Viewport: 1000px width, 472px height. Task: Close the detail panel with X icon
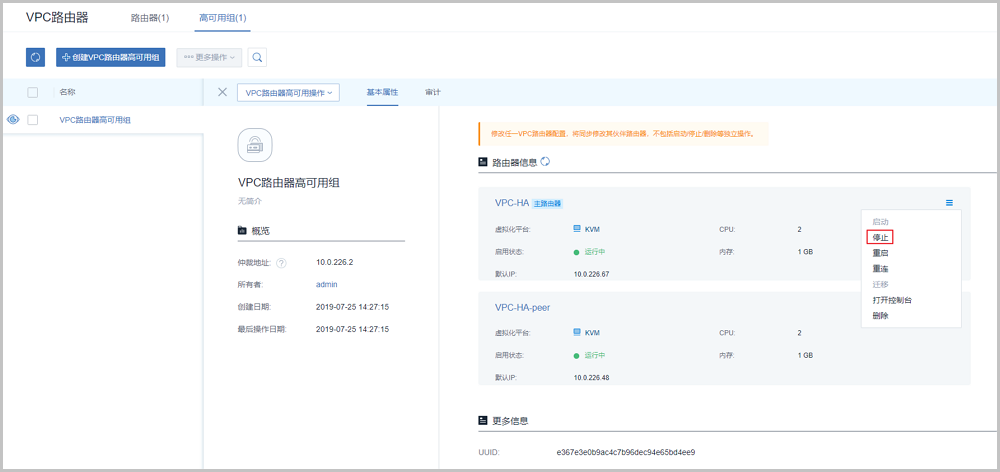(222, 92)
